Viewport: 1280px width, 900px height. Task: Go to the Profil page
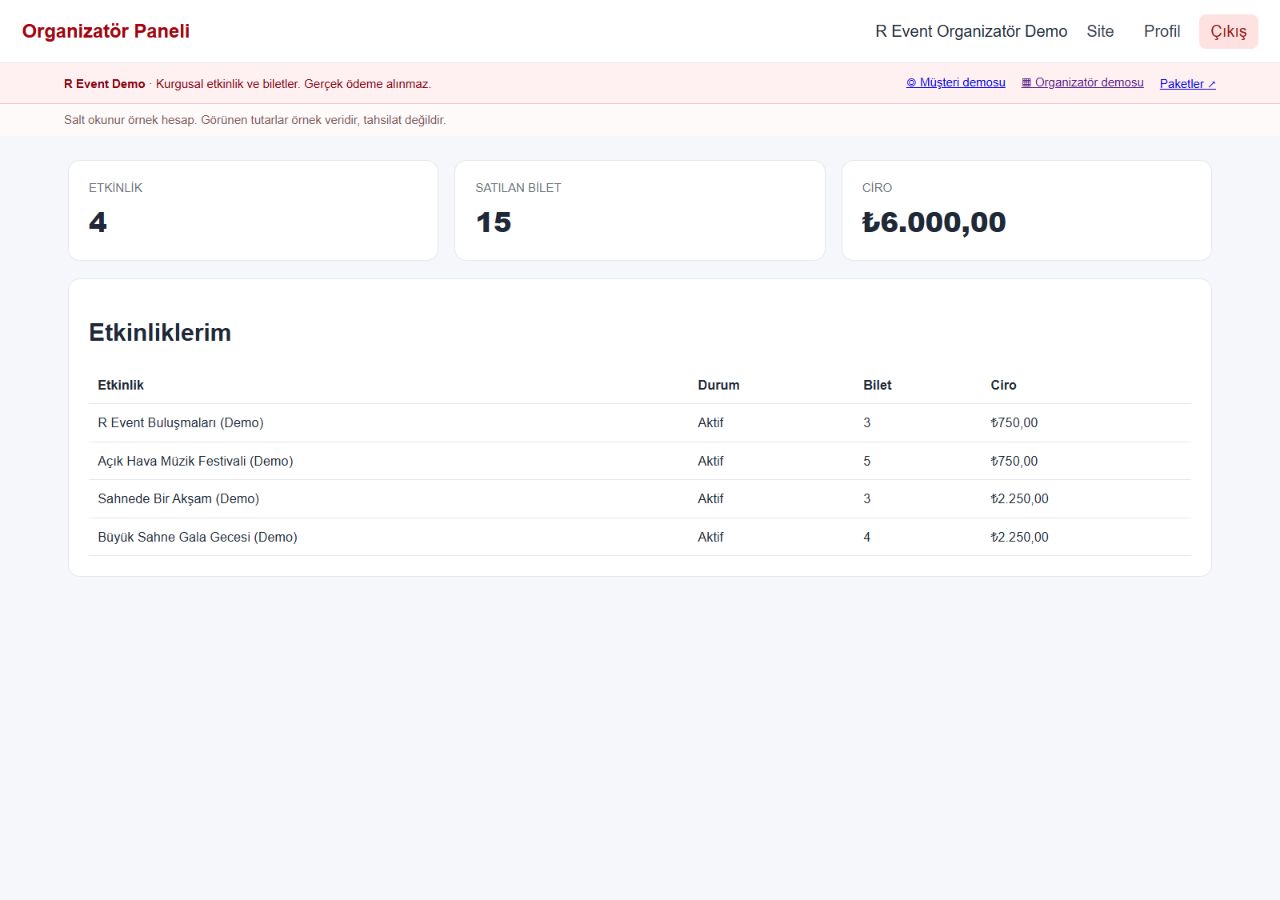1162,31
